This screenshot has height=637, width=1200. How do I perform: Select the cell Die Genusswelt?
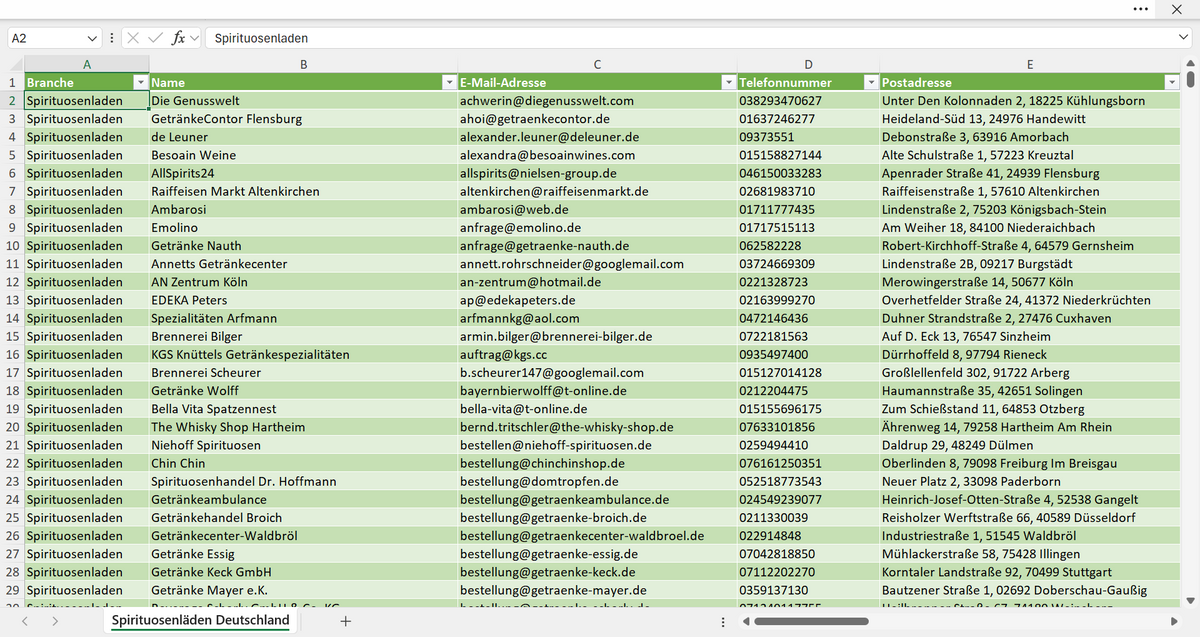[x=304, y=100]
